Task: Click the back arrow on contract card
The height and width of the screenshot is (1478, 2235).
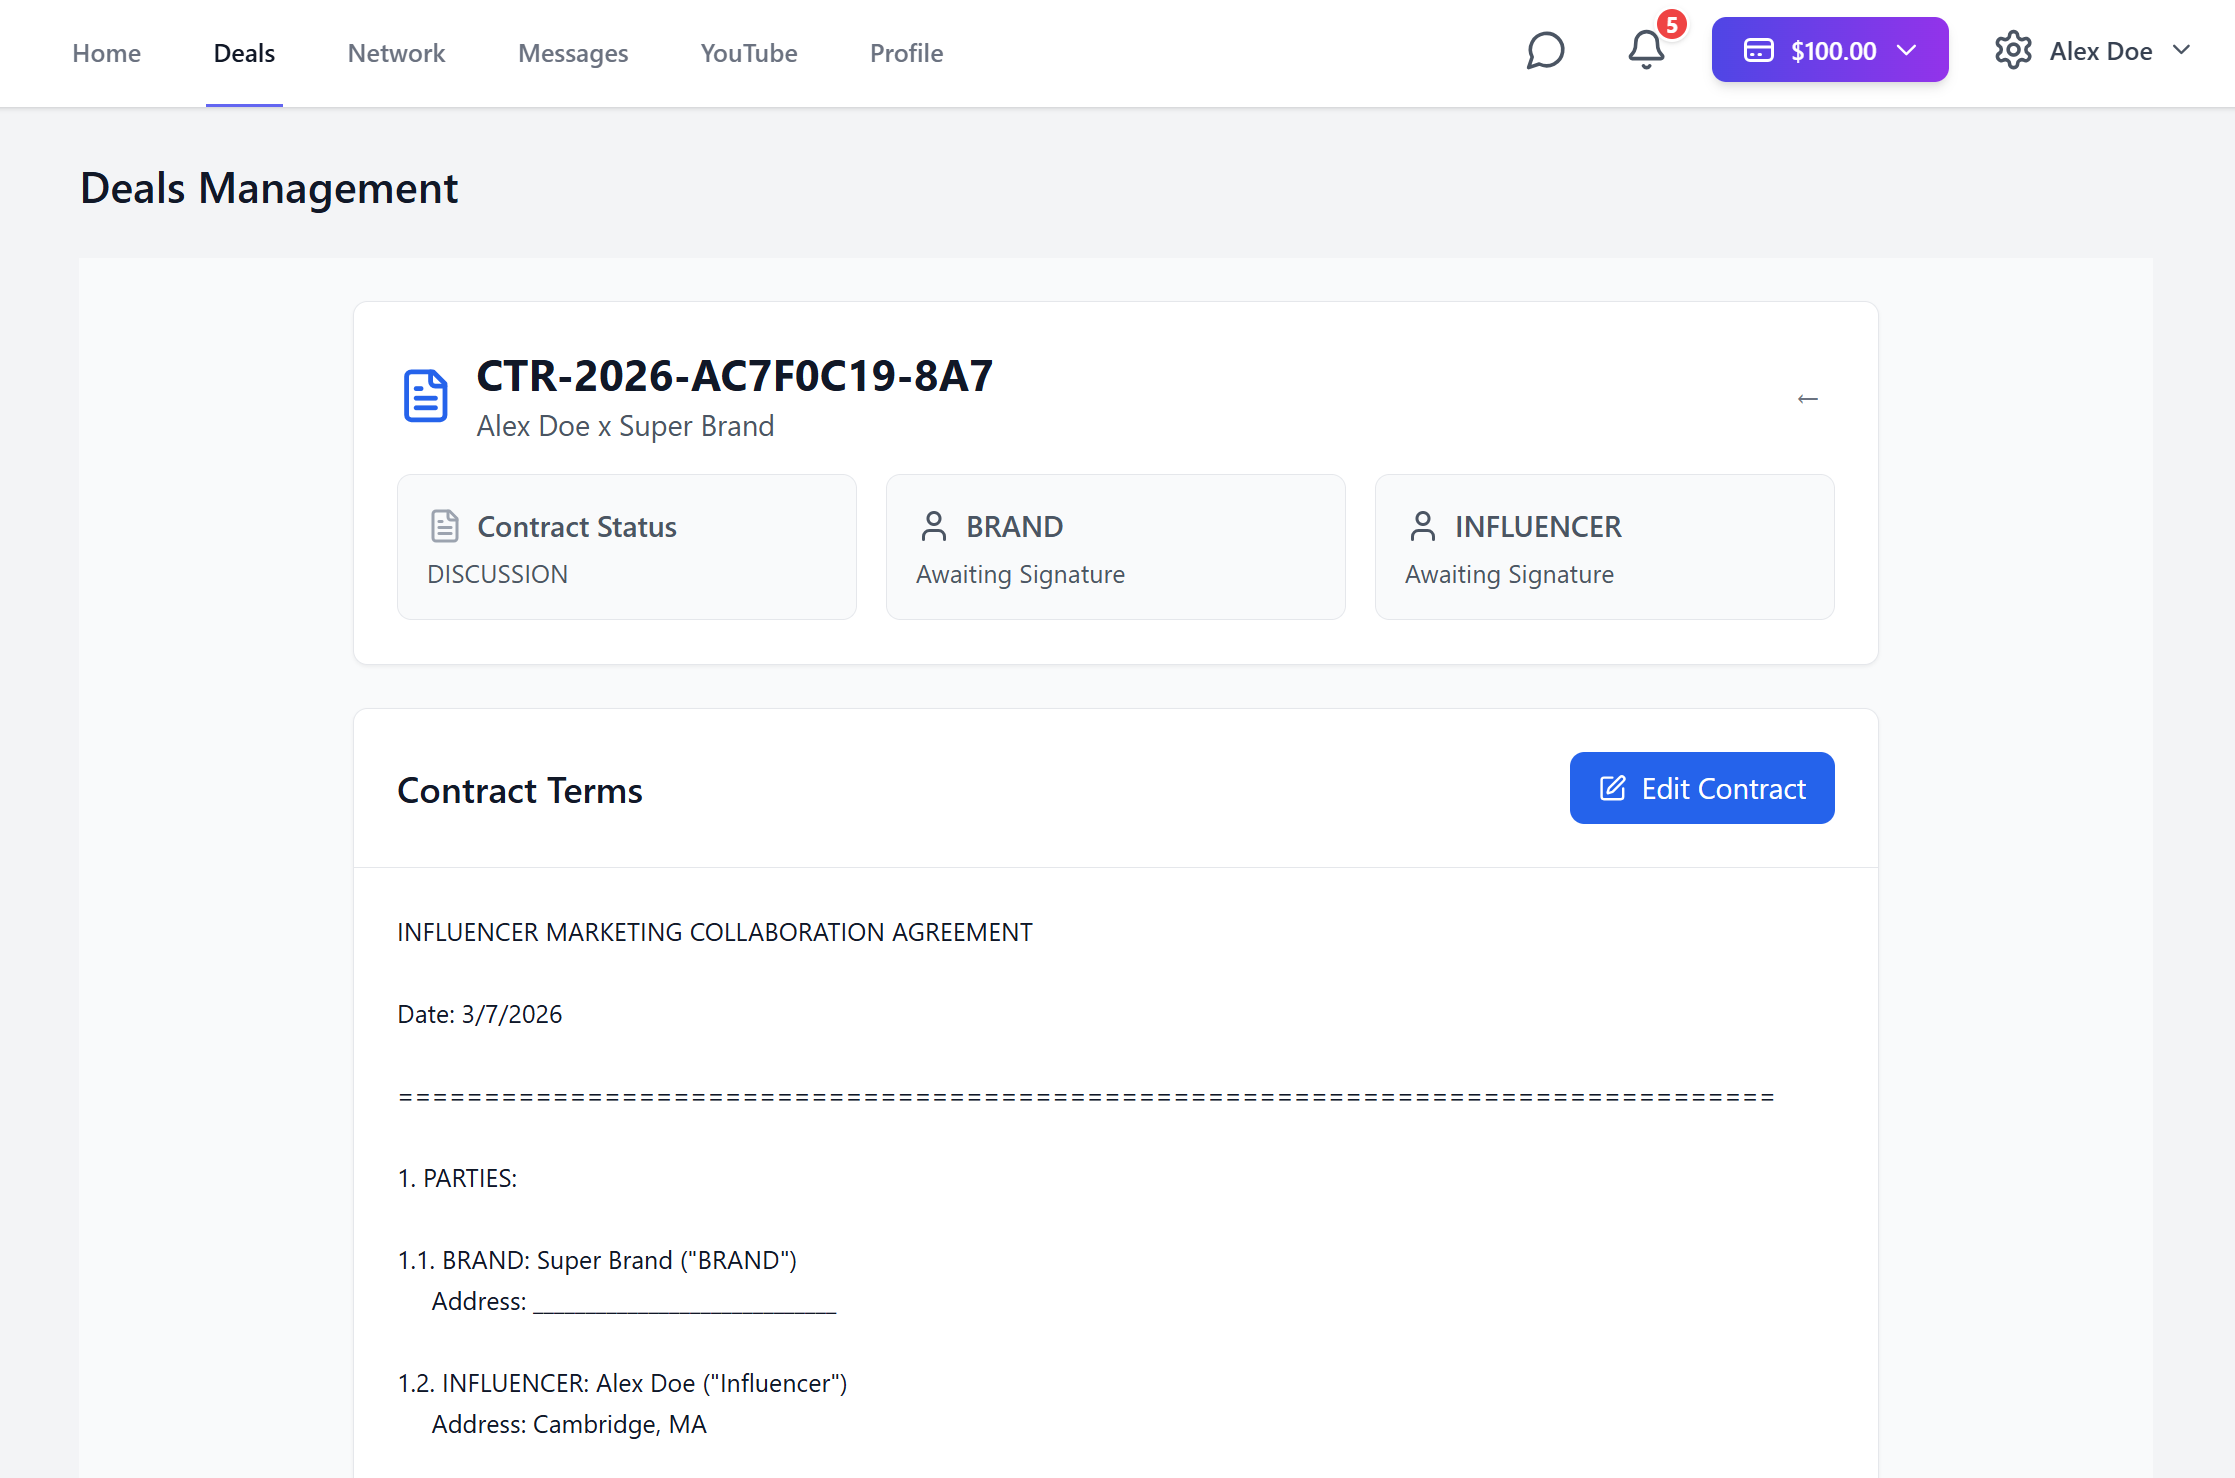Action: click(x=1807, y=399)
